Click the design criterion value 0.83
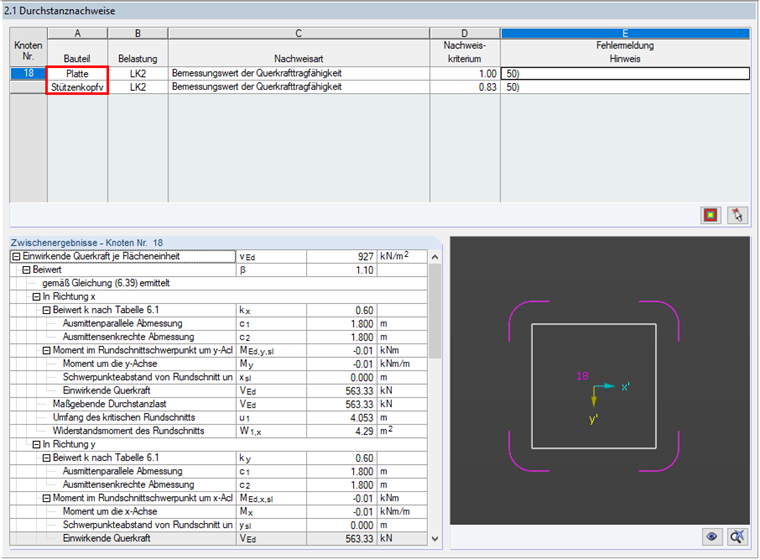760x560 pixels. tap(465, 87)
